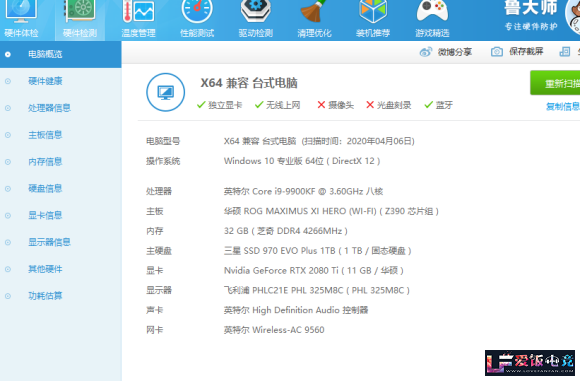Click the 主硬盘 row label
The height and width of the screenshot is (381, 580).
159,251
